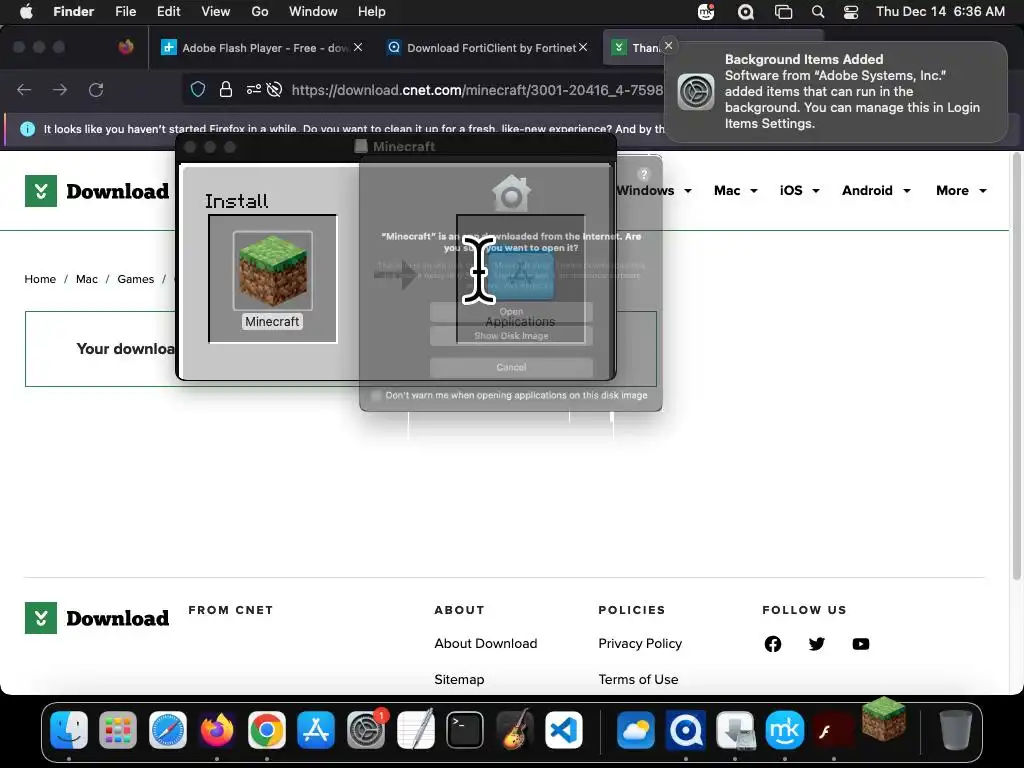This screenshot has width=1024, height=768.
Task: Open YouTube link in footer
Action: coord(861,644)
